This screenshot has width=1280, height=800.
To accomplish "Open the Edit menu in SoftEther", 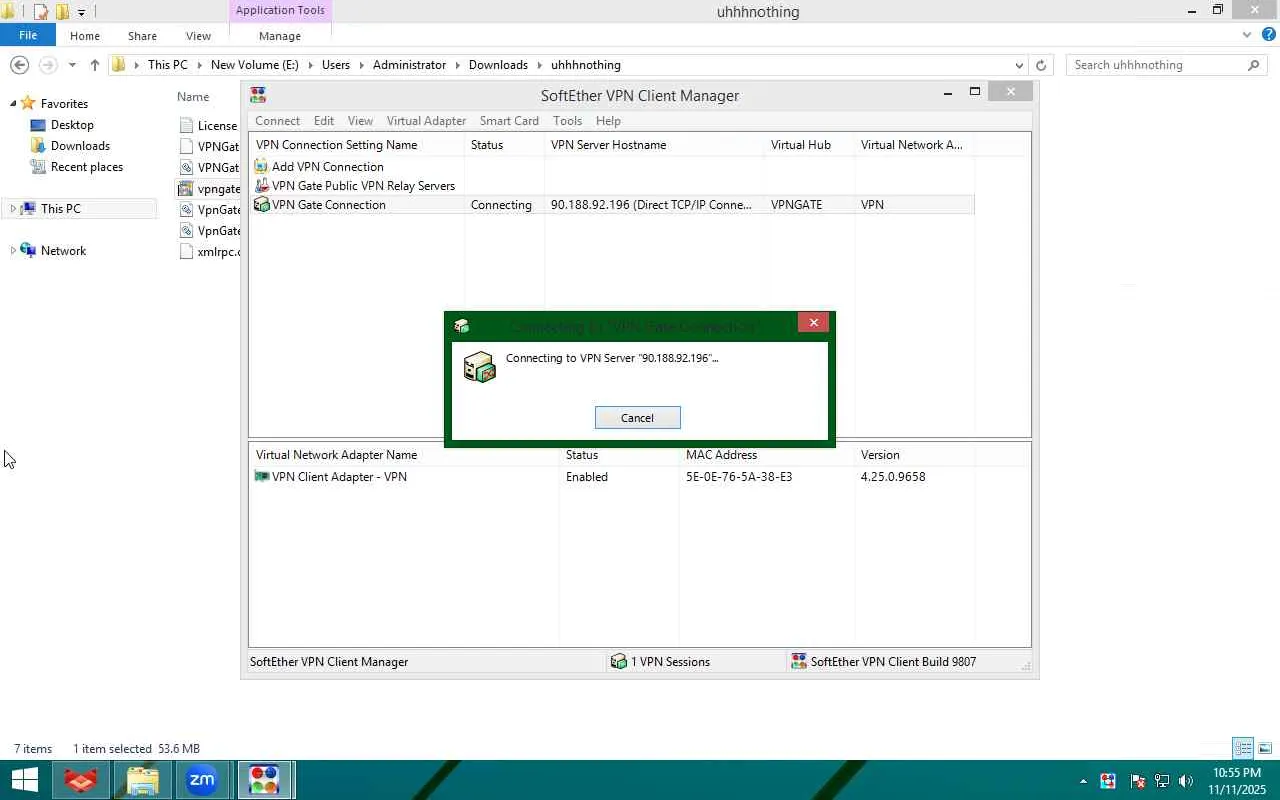I will click(x=324, y=121).
